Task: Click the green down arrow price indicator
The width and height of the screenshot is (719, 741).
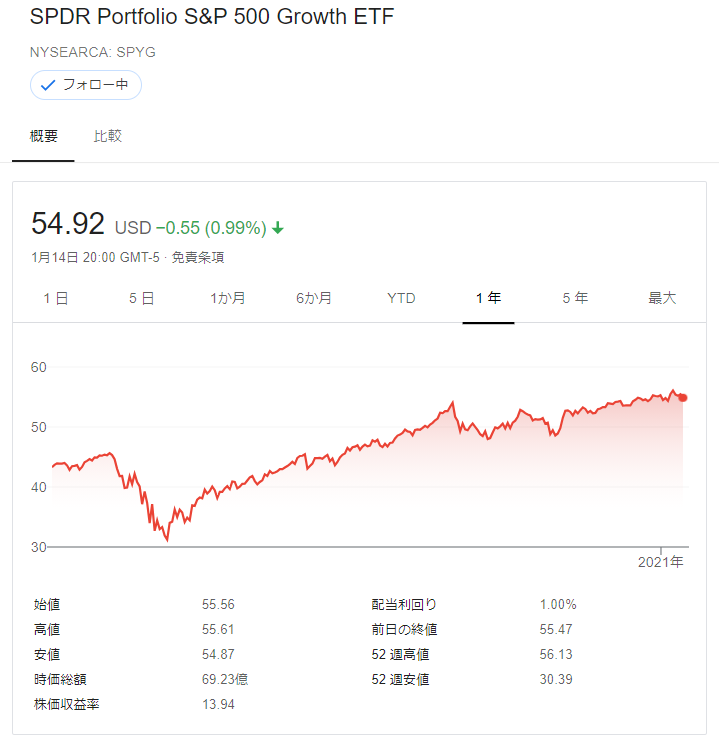Action: (x=278, y=228)
